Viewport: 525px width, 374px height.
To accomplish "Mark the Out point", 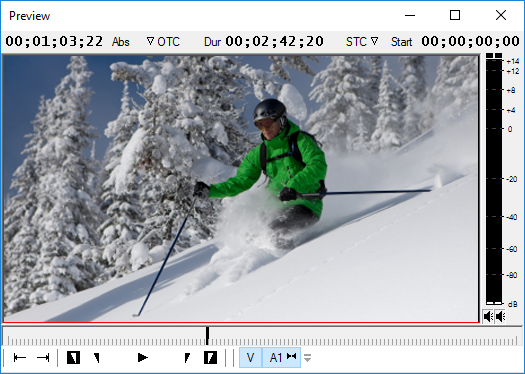I will (x=210, y=358).
